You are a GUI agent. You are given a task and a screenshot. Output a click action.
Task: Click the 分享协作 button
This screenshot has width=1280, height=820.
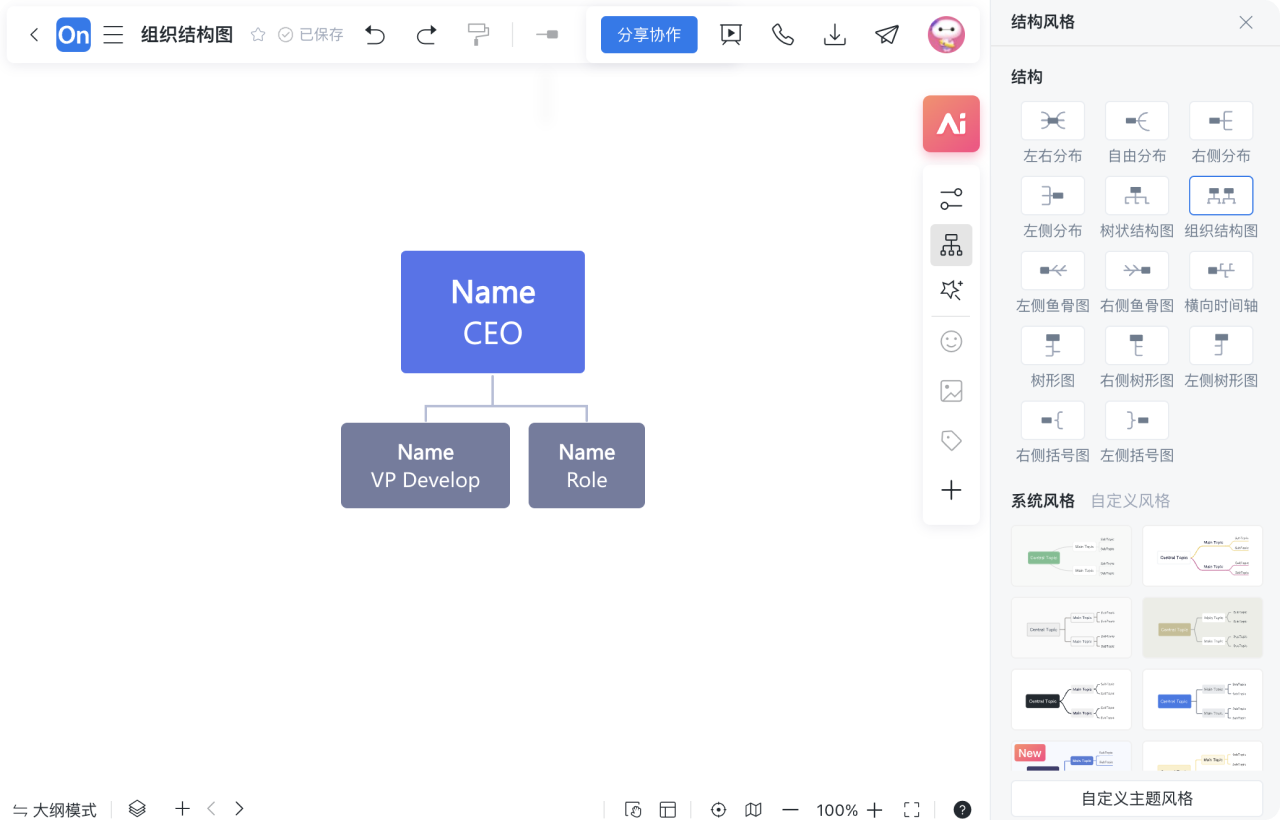649,35
